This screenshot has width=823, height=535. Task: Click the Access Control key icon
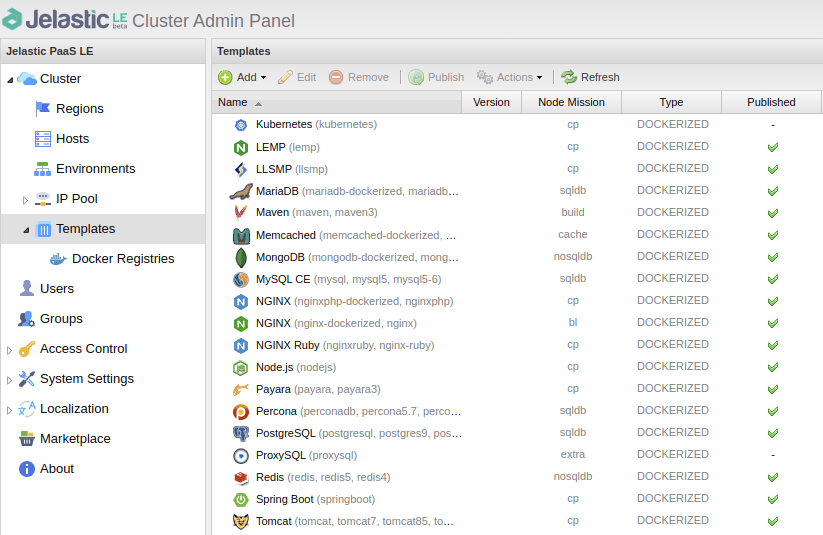pos(26,349)
